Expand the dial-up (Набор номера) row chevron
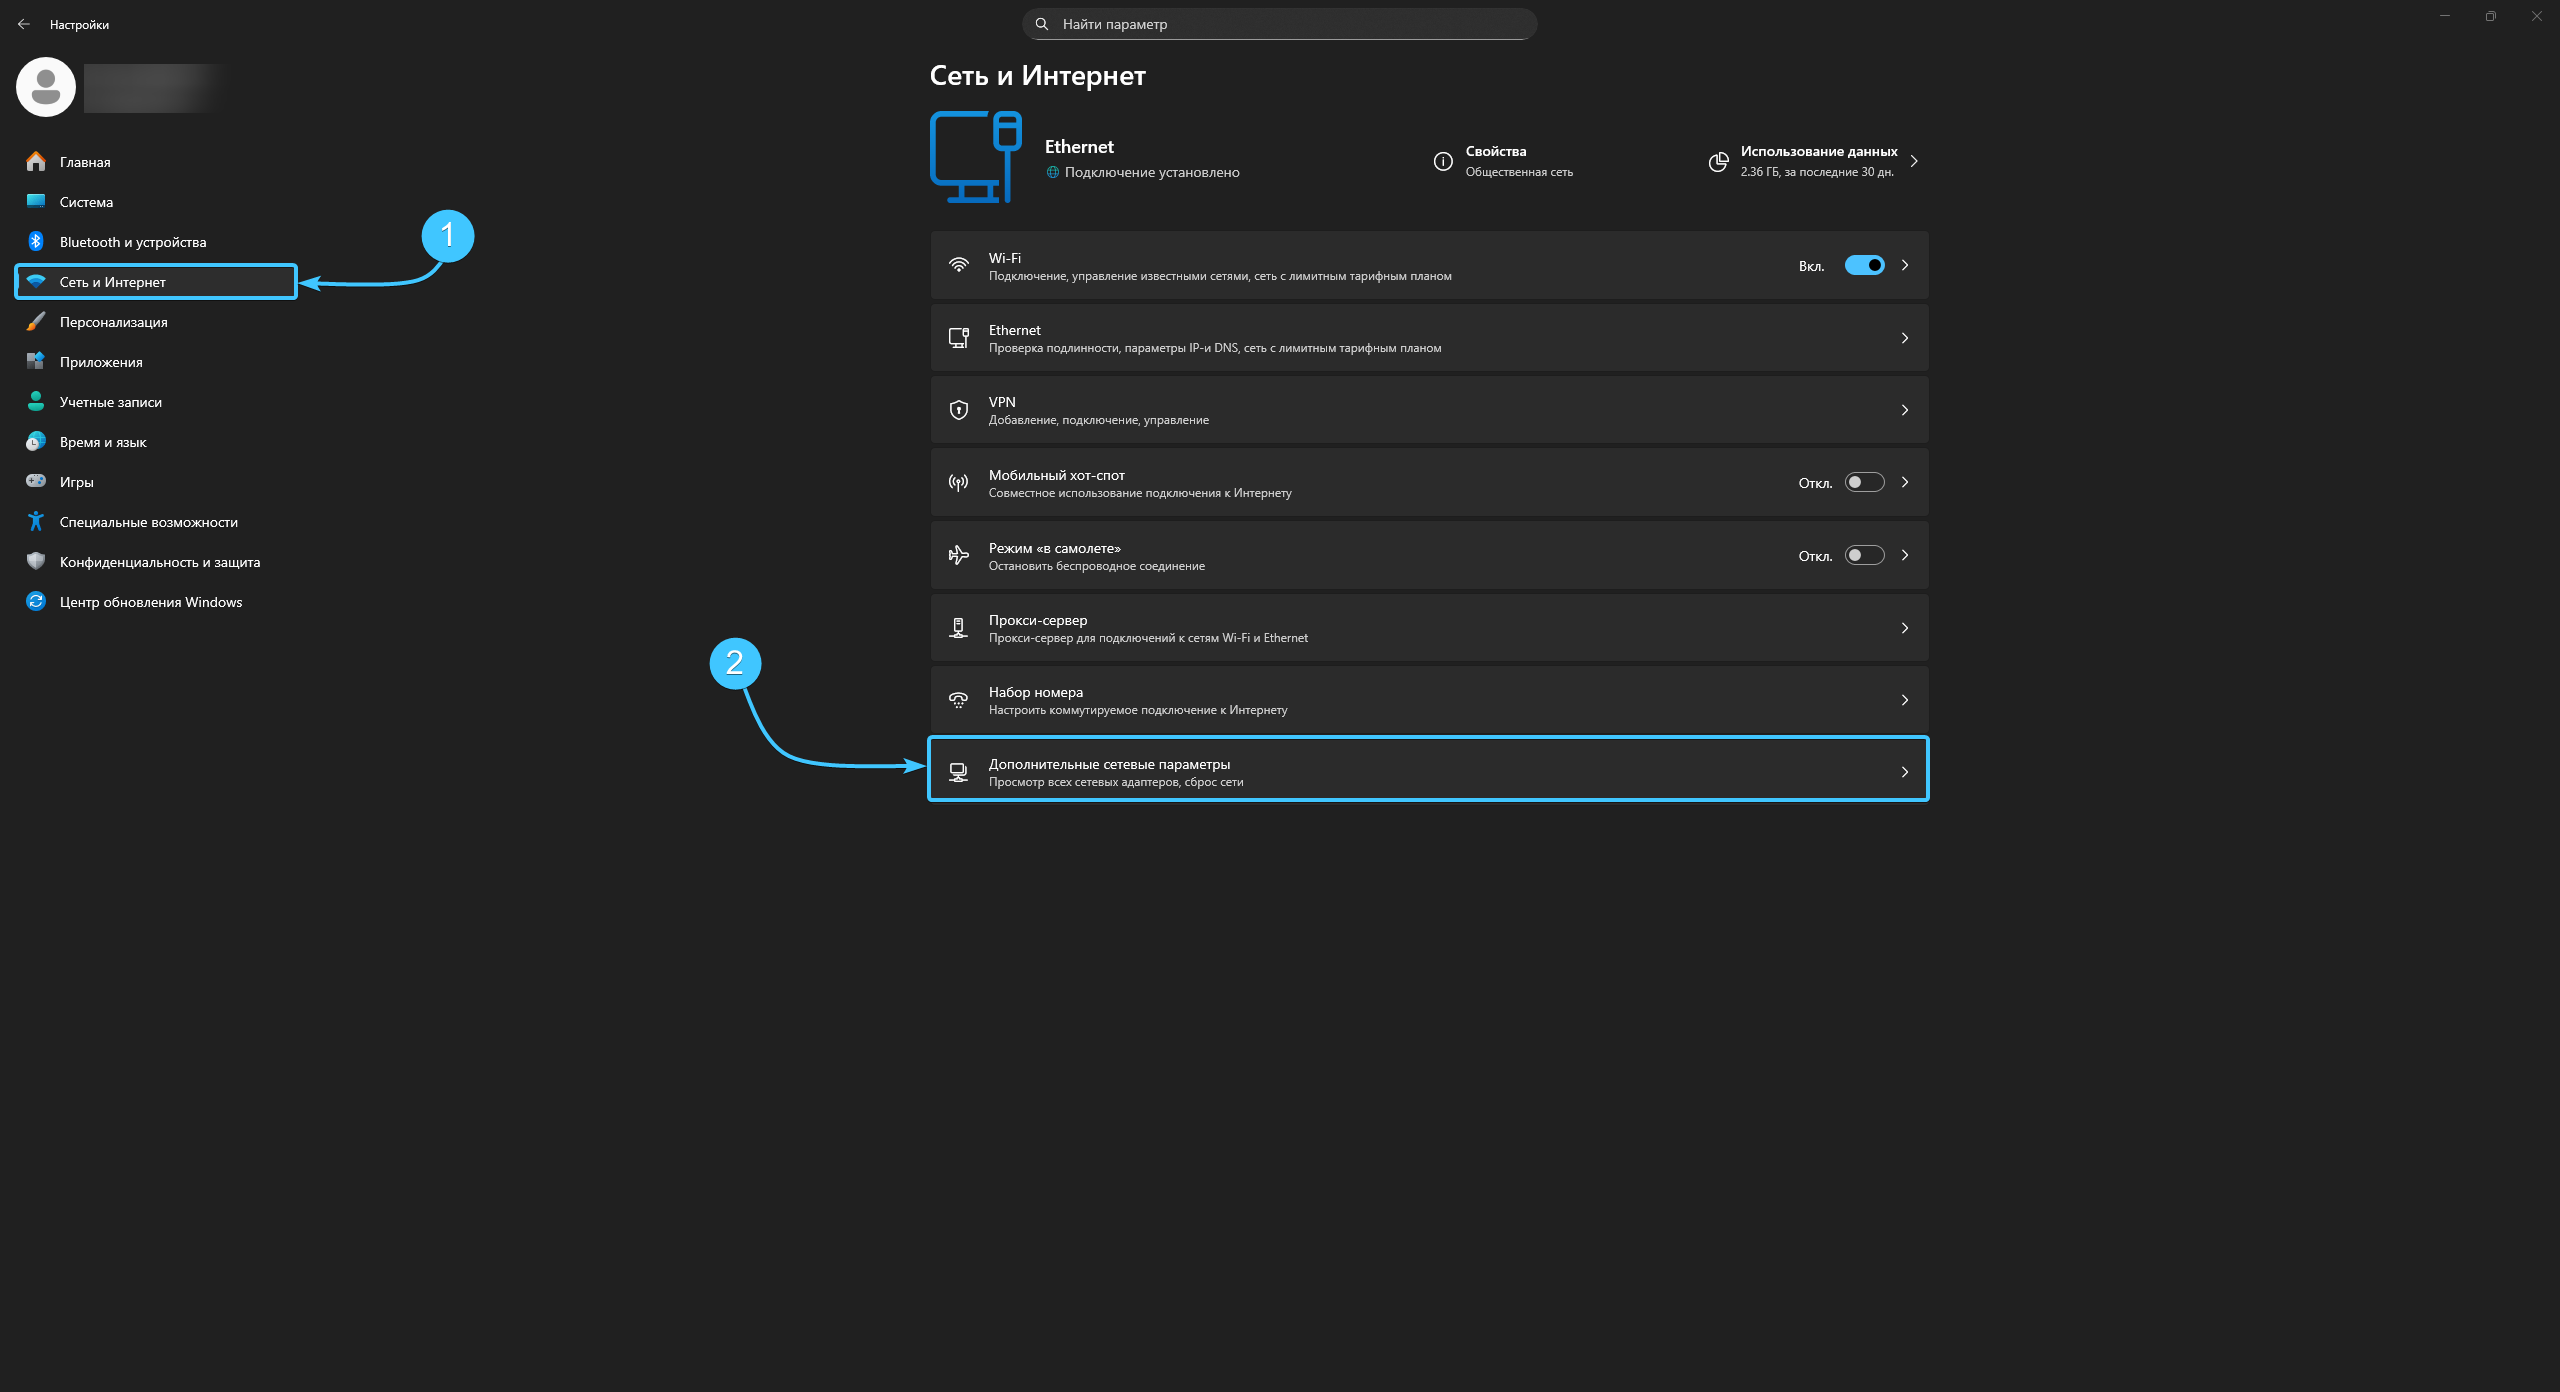The height and width of the screenshot is (1392, 2560). click(x=1904, y=700)
